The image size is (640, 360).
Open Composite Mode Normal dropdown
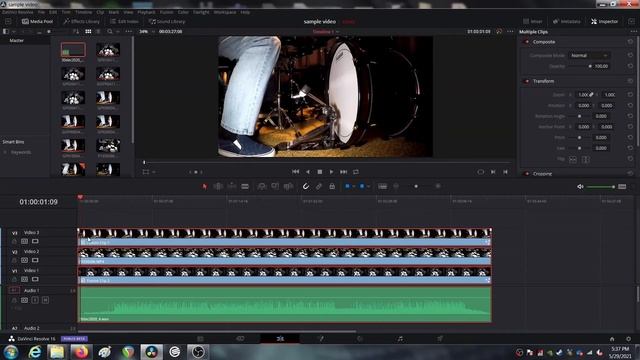click(x=589, y=56)
